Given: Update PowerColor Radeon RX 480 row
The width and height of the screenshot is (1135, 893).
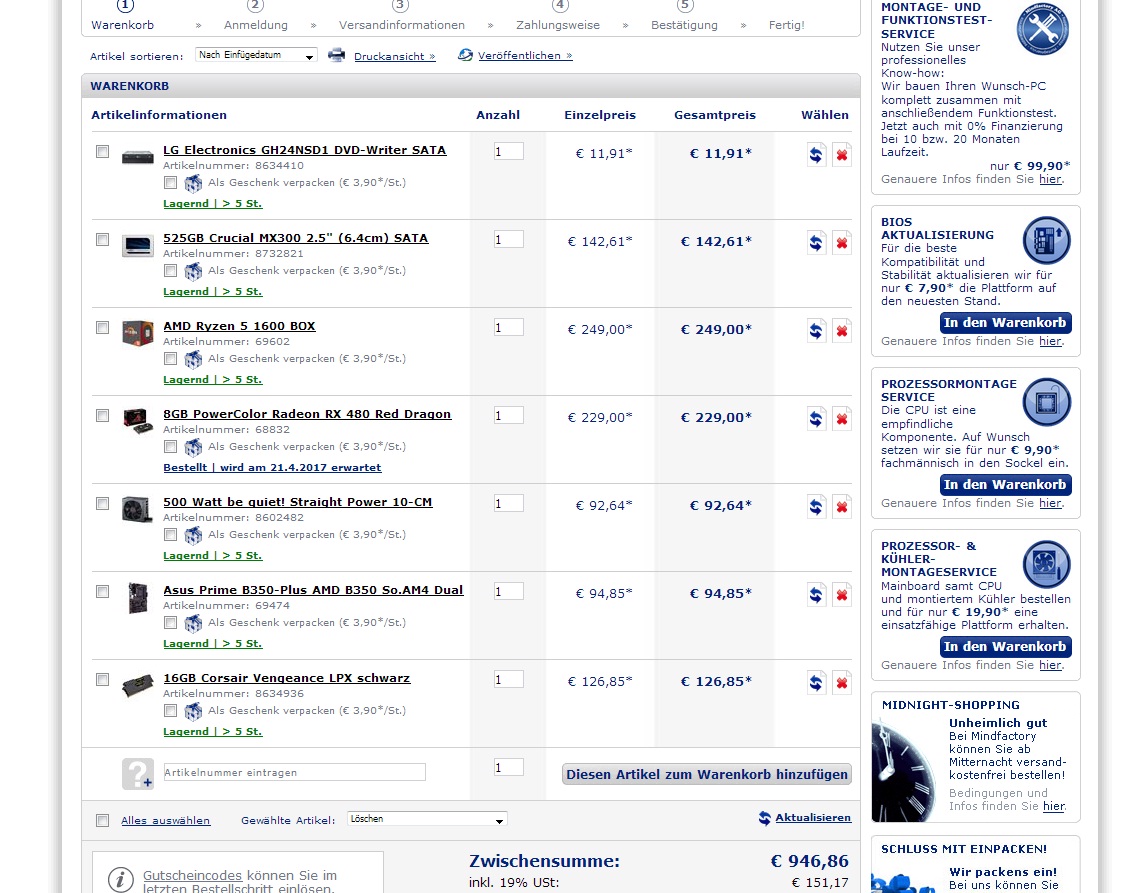Looking at the screenshot, I should (816, 419).
